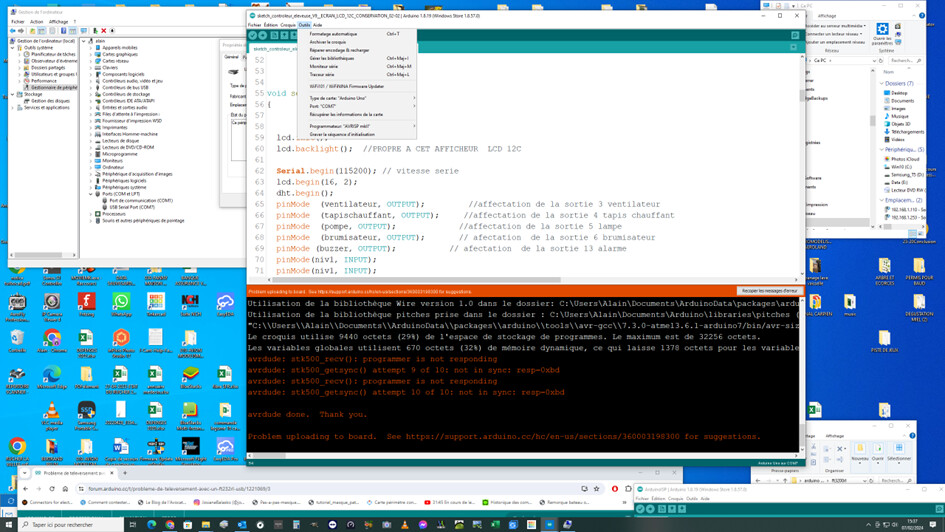945x532 pixels.
Task: Collapse Ports (COM et LPT) node
Action: click(x=91, y=194)
